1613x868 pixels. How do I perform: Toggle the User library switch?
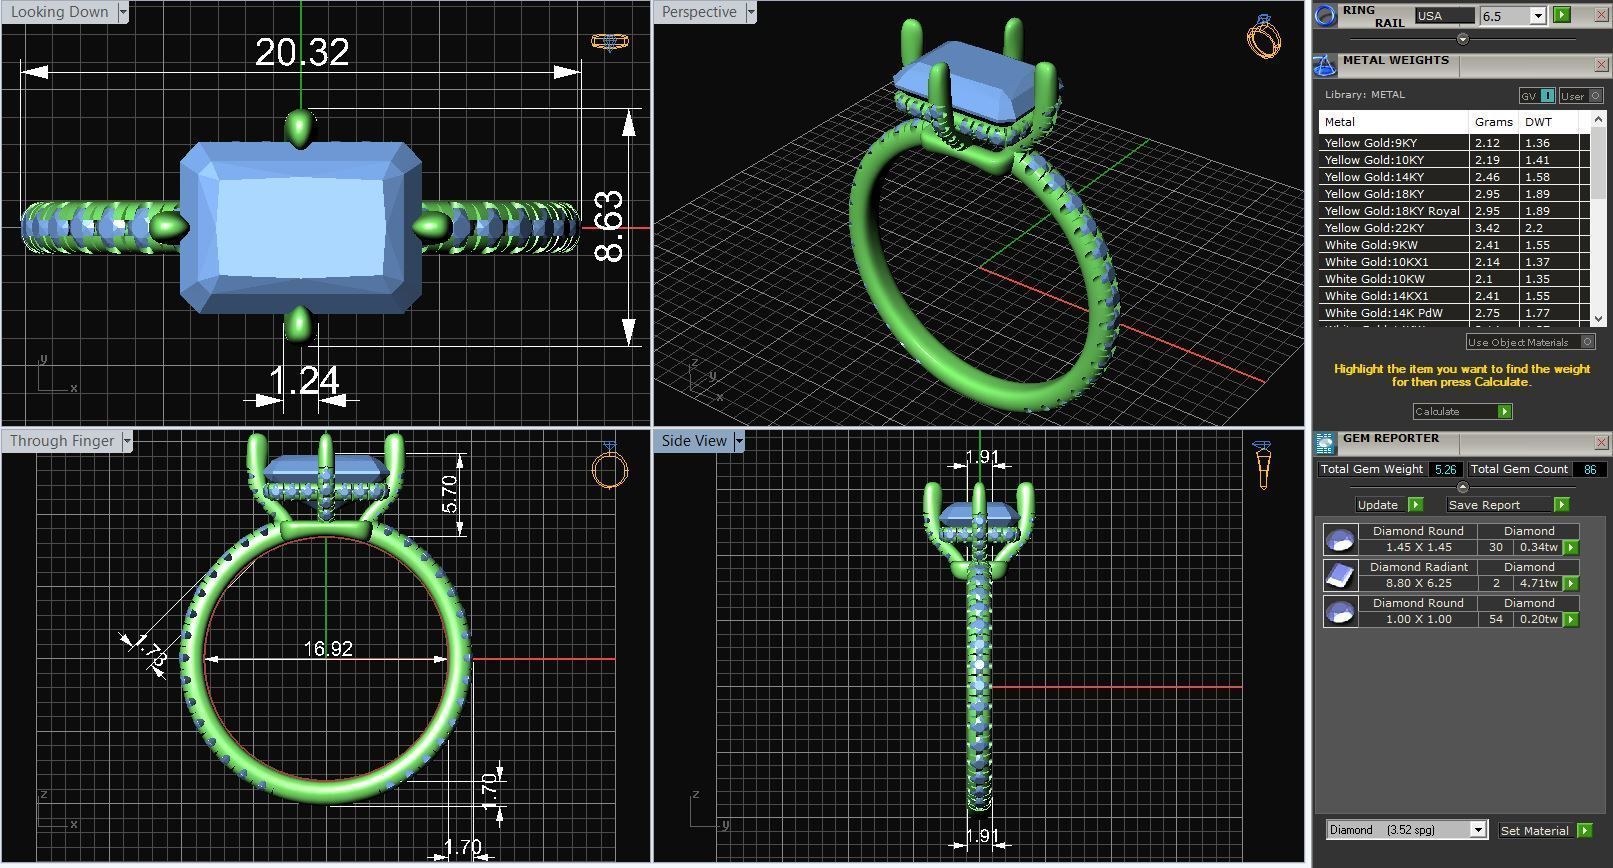click(x=1581, y=95)
